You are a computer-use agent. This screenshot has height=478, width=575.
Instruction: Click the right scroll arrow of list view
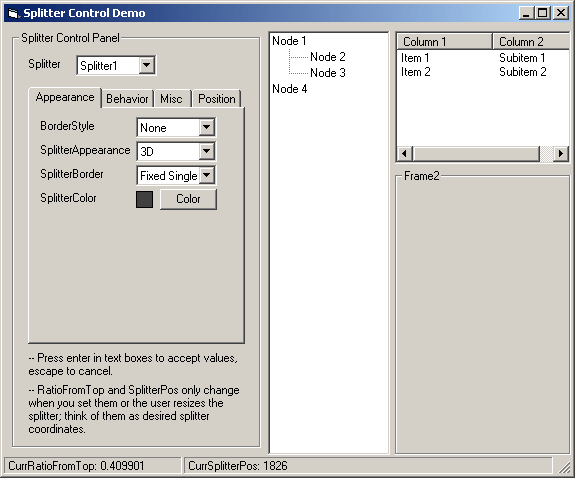(560, 153)
